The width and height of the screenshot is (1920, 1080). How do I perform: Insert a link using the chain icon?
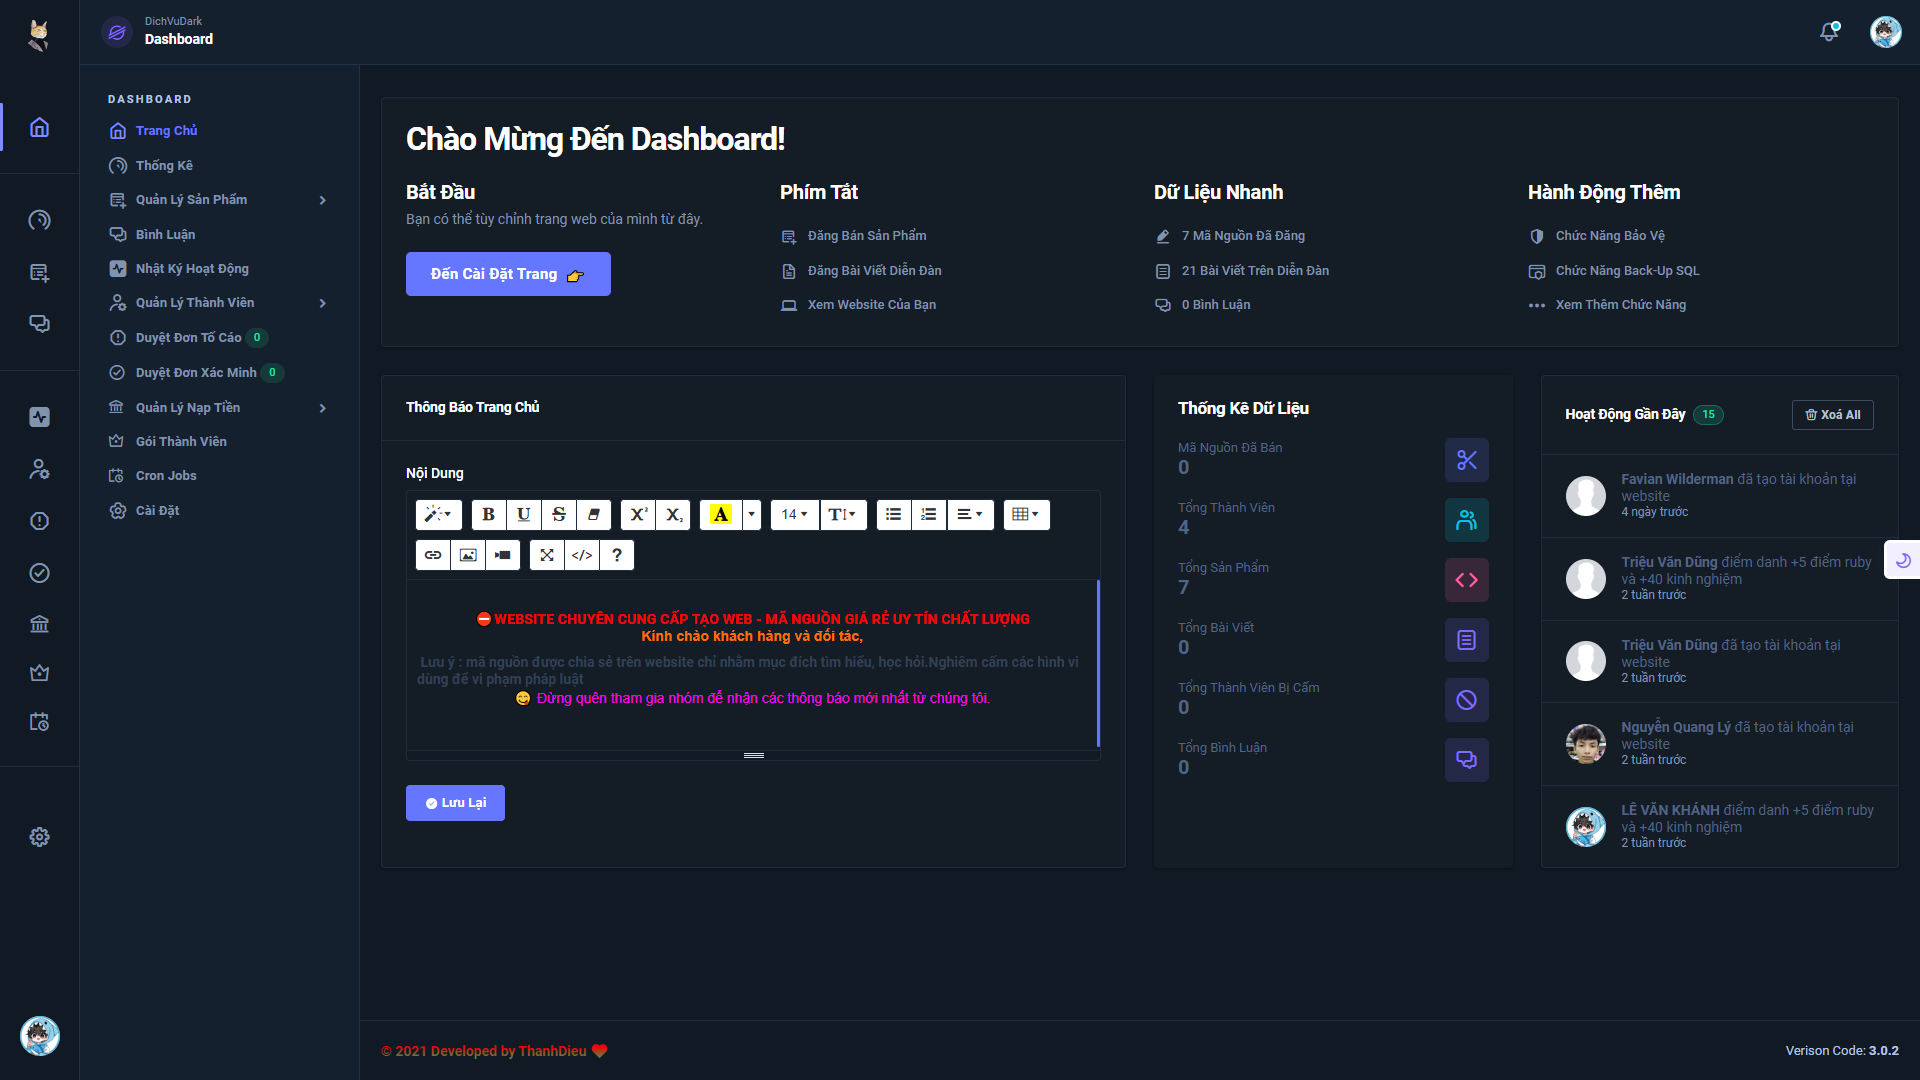click(433, 555)
